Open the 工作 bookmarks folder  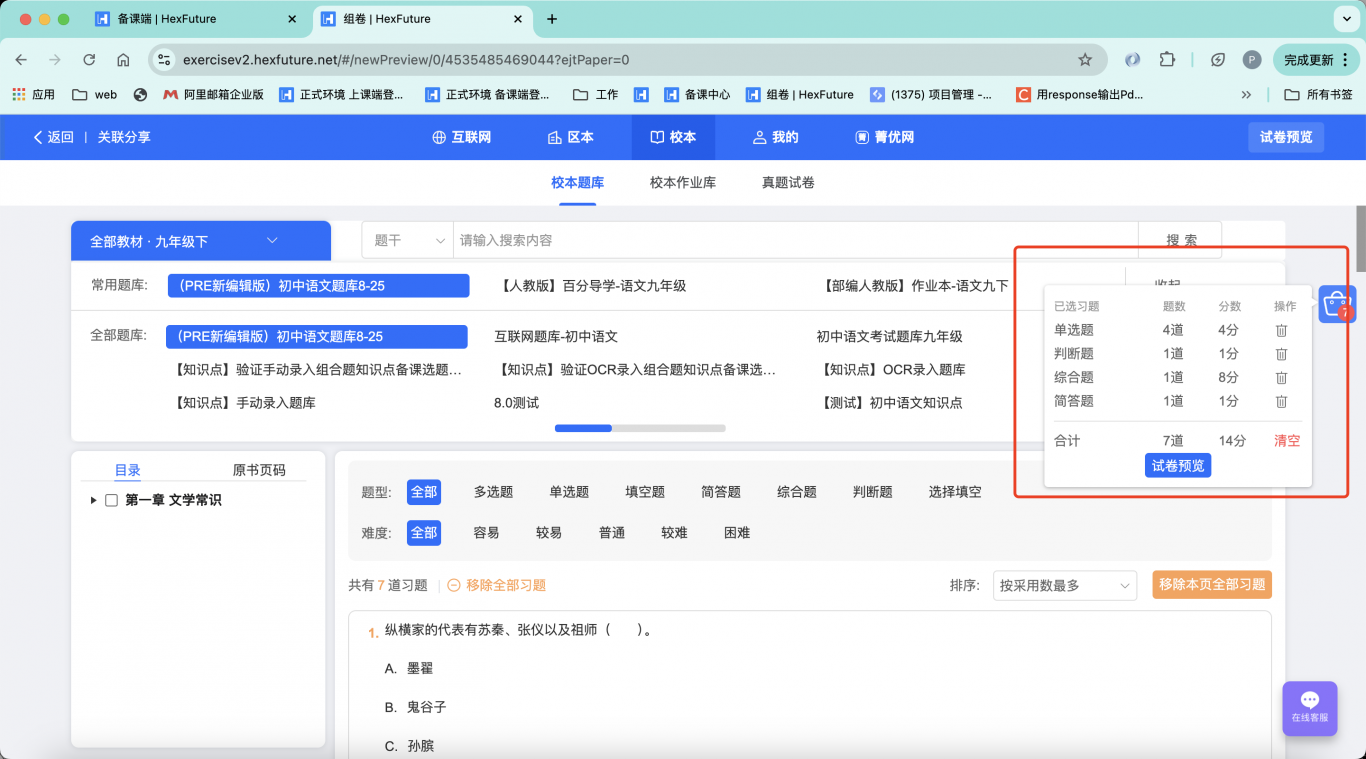pos(596,95)
